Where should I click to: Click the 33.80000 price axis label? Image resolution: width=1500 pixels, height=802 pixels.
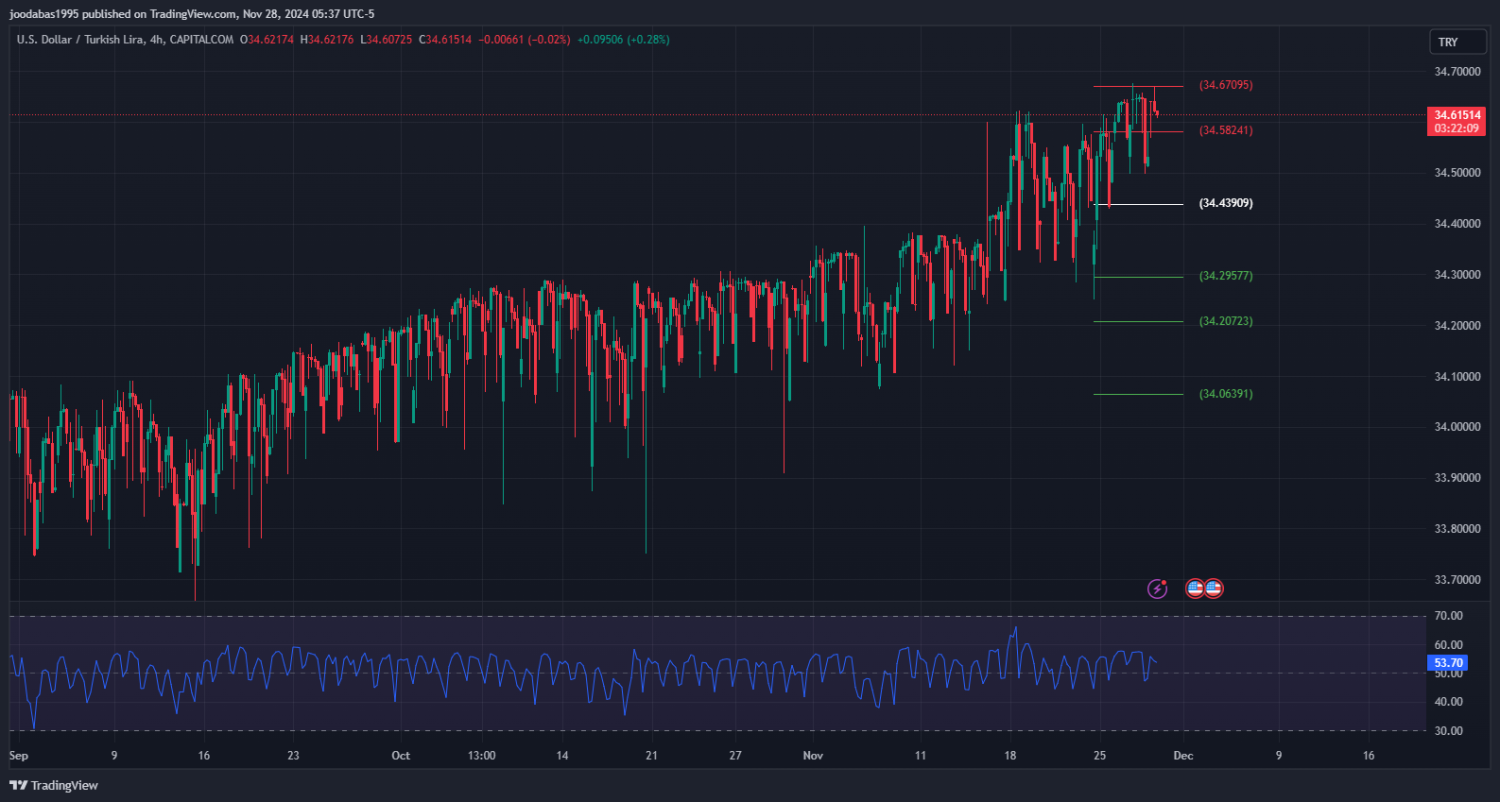[x=1457, y=529]
